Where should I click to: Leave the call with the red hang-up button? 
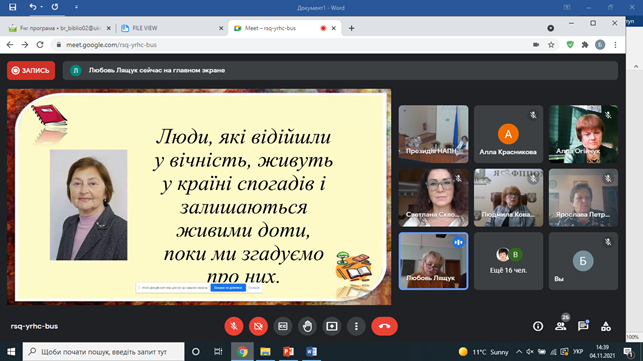click(x=384, y=326)
